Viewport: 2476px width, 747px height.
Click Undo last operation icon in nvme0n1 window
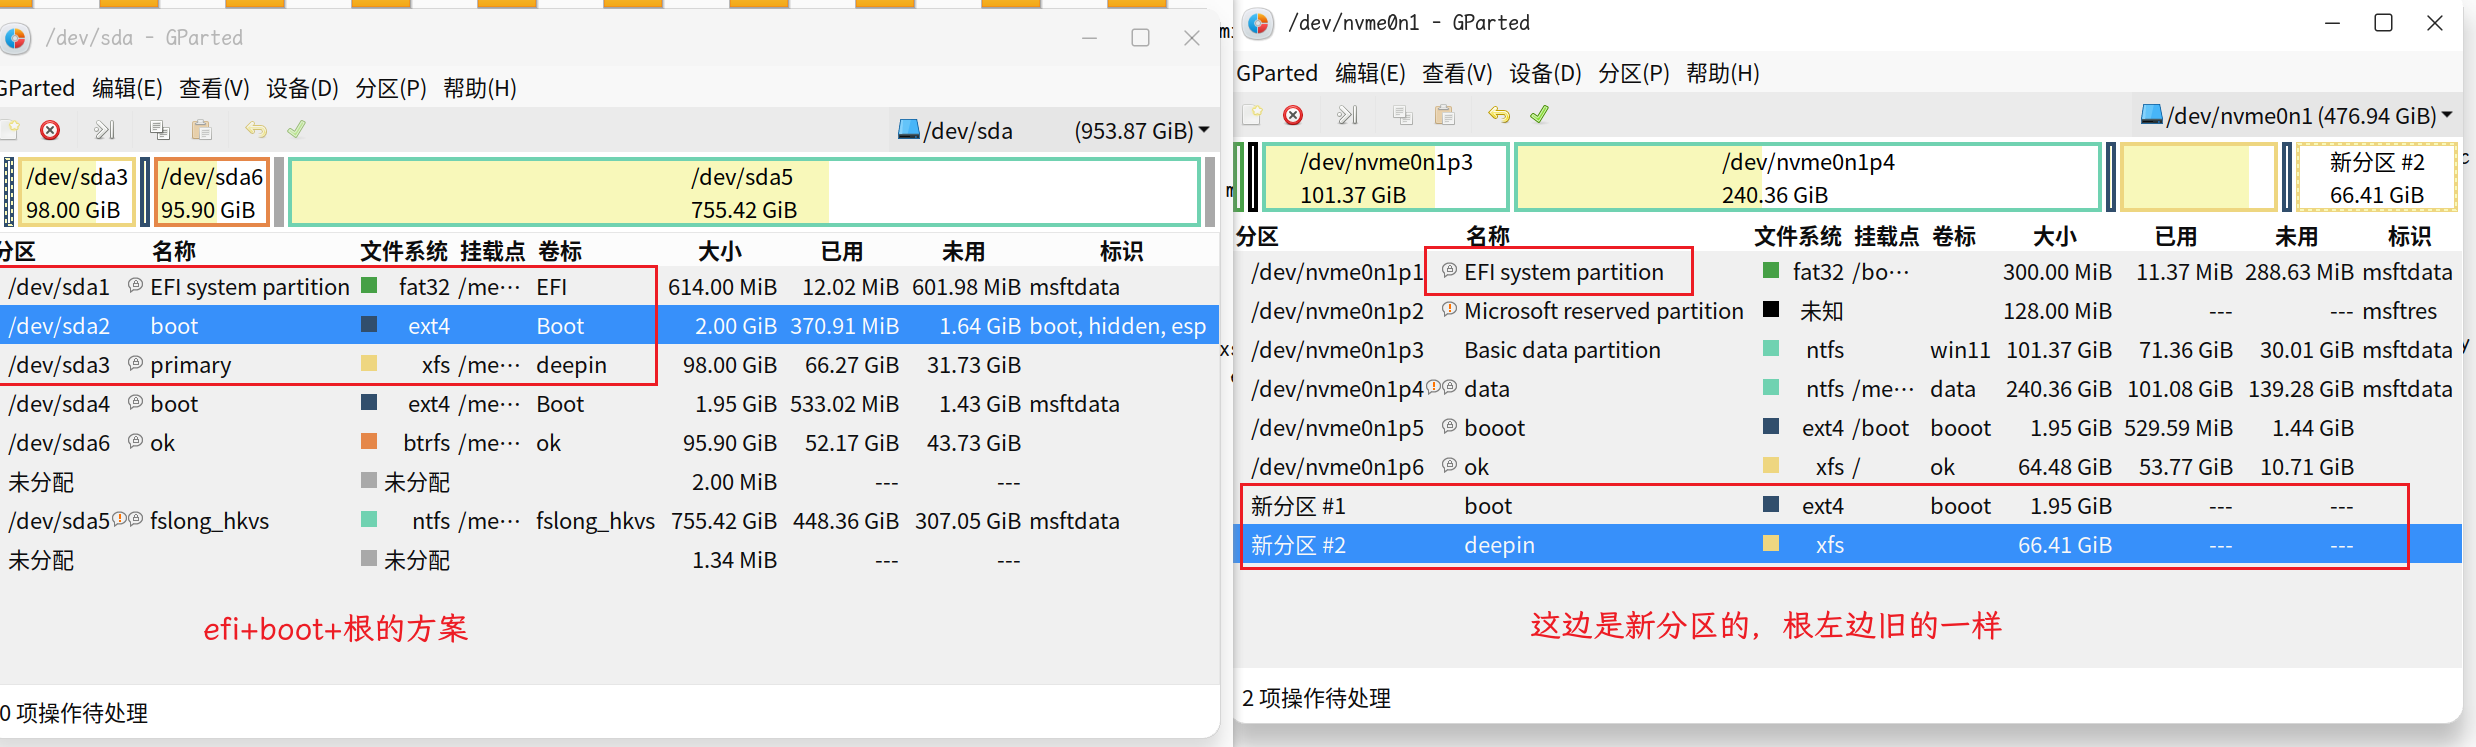1498,115
